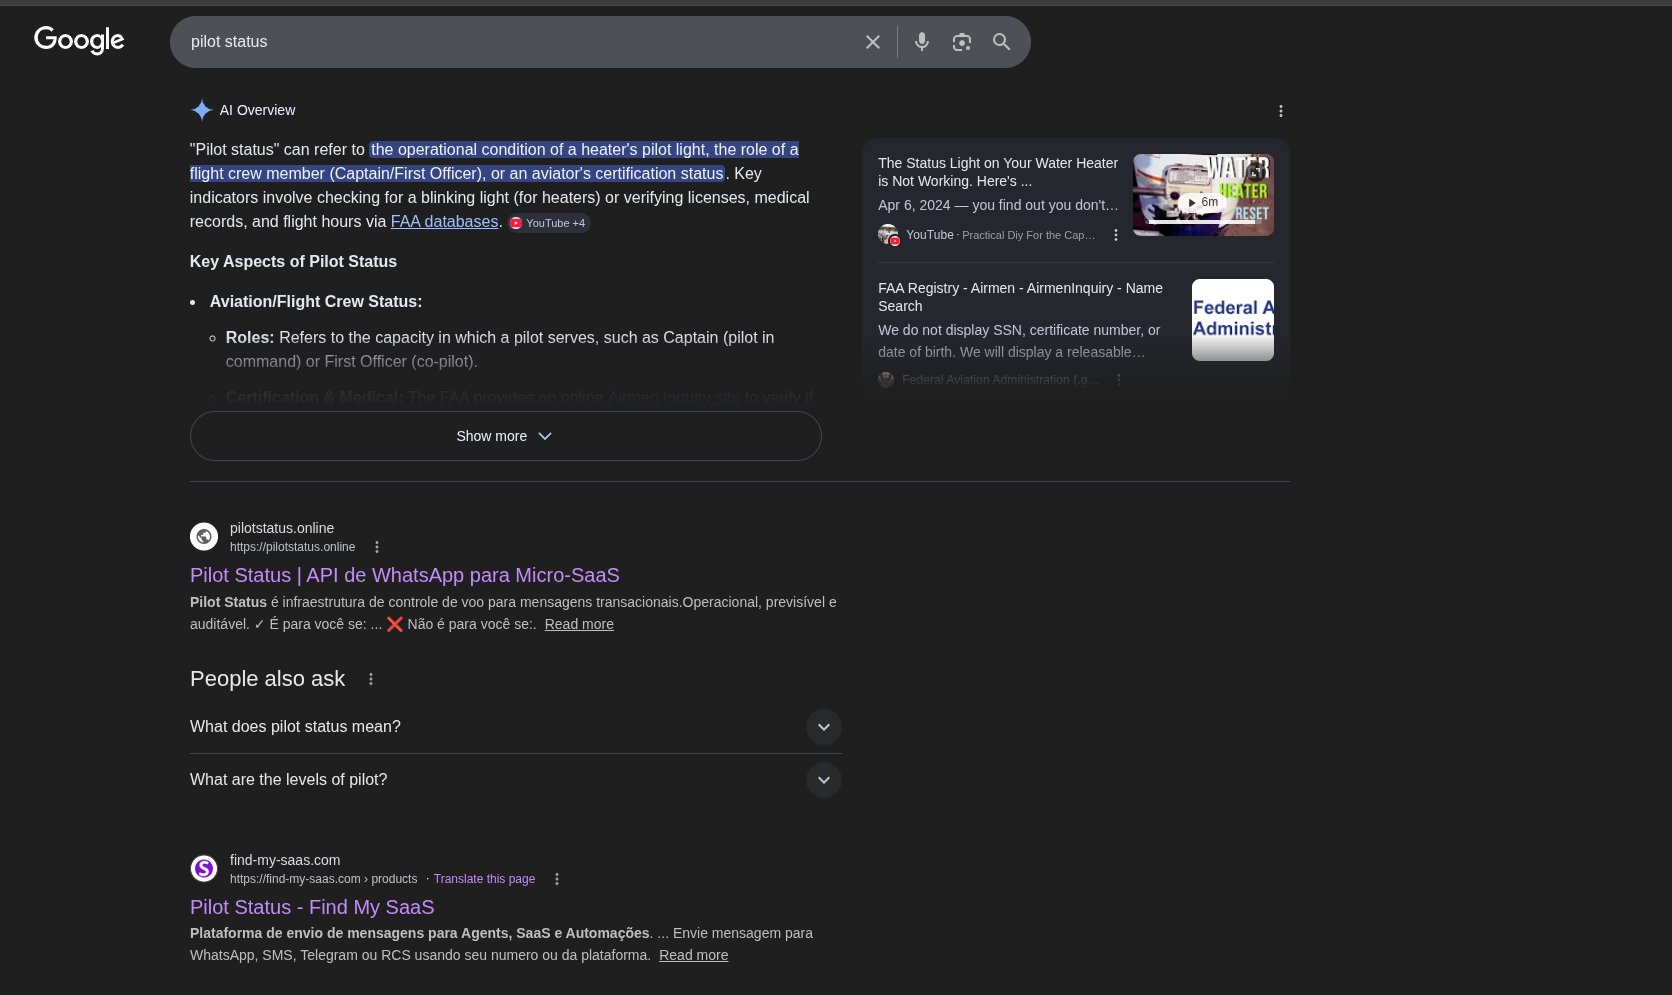Image resolution: width=1672 pixels, height=995 pixels.
Task: Click the Google logo
Action: tap(79, 41)
